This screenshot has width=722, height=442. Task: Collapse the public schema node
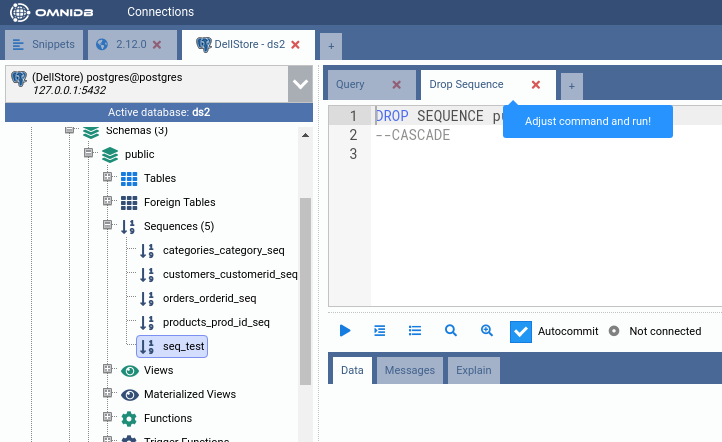[89, 153]
